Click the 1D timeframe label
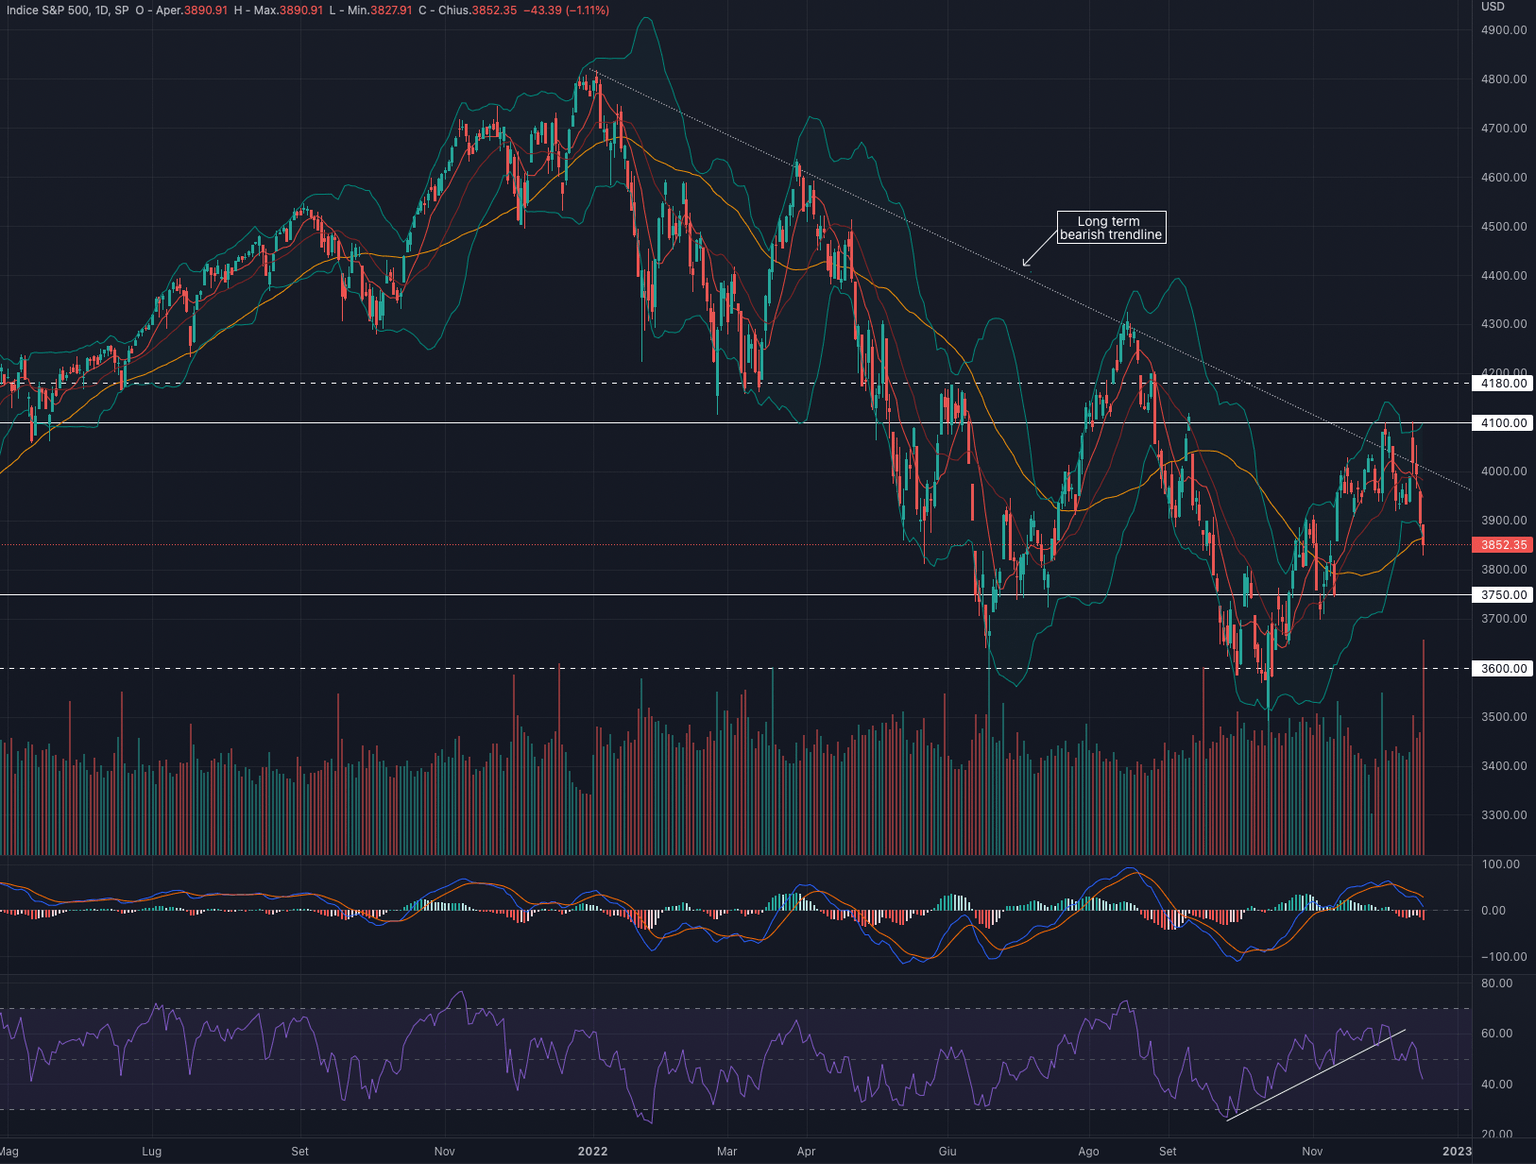 pyautogui.click(x=102, y=11)
